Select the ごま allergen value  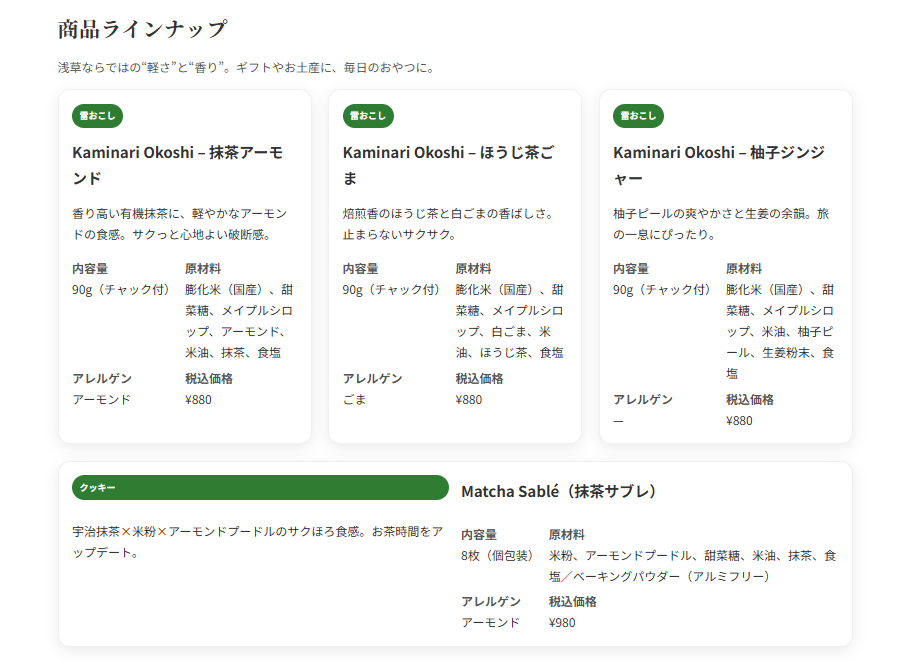tap(354, 399)
